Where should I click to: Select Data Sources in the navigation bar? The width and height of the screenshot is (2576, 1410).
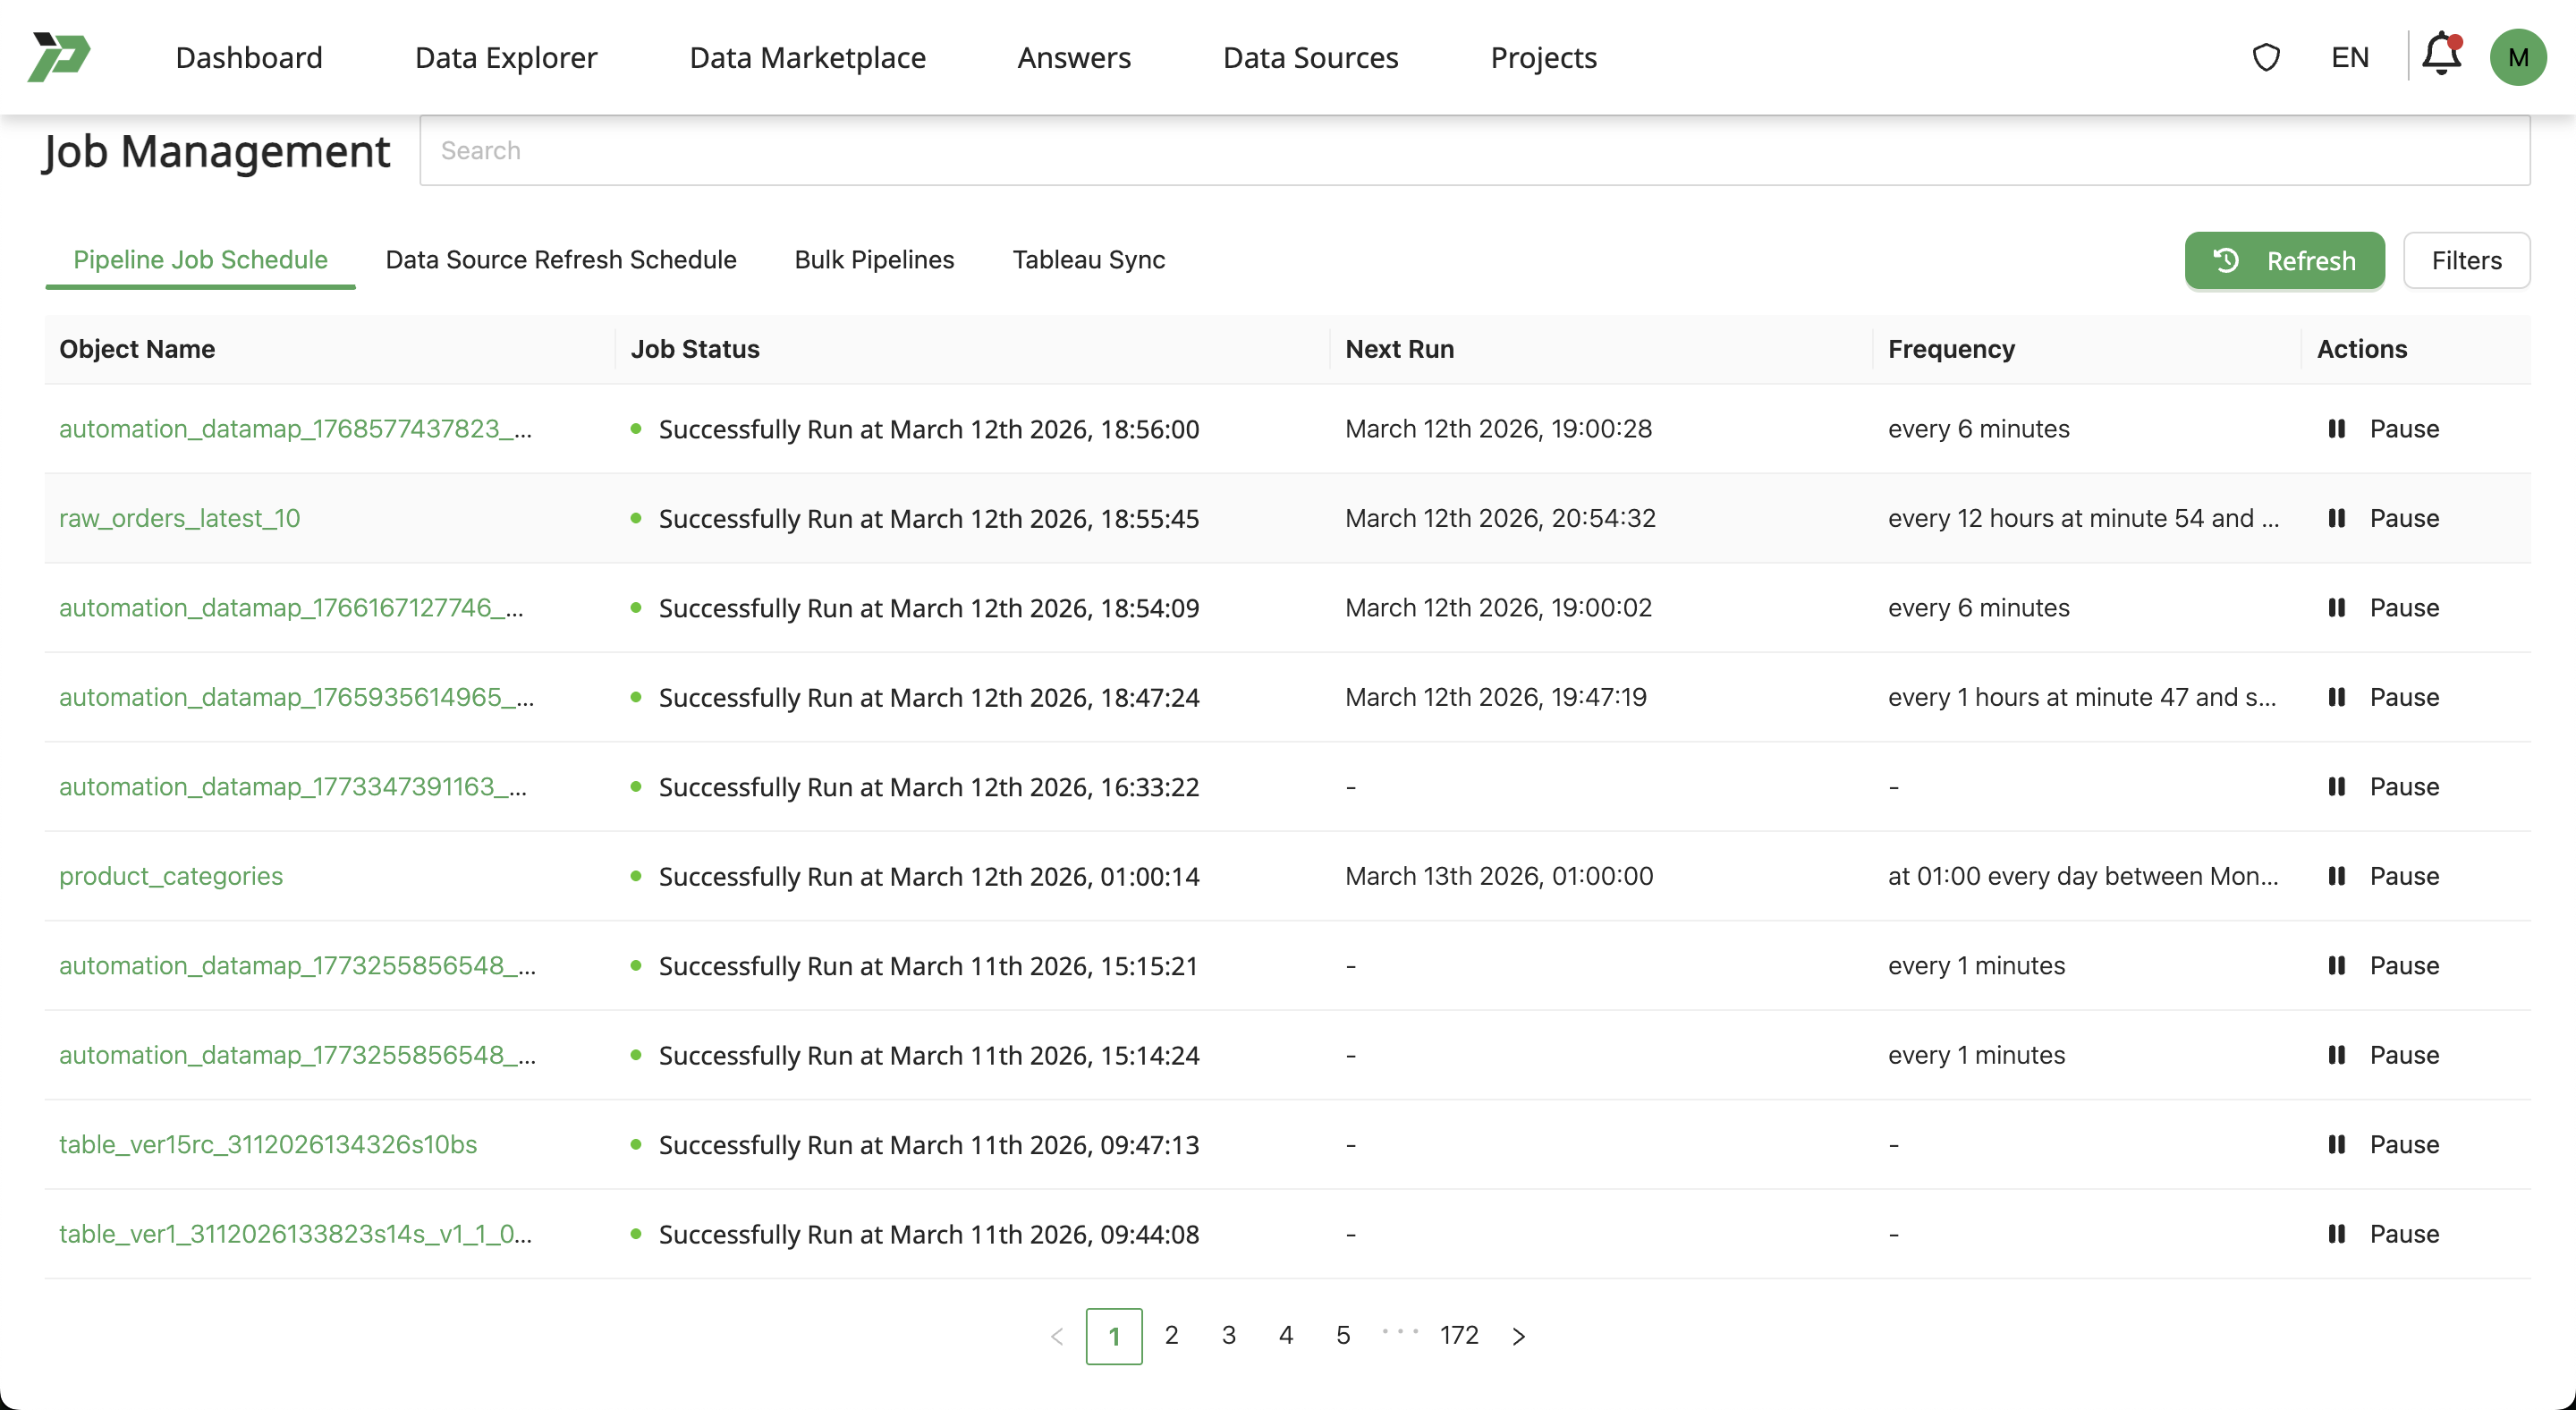click(1310, 57)
